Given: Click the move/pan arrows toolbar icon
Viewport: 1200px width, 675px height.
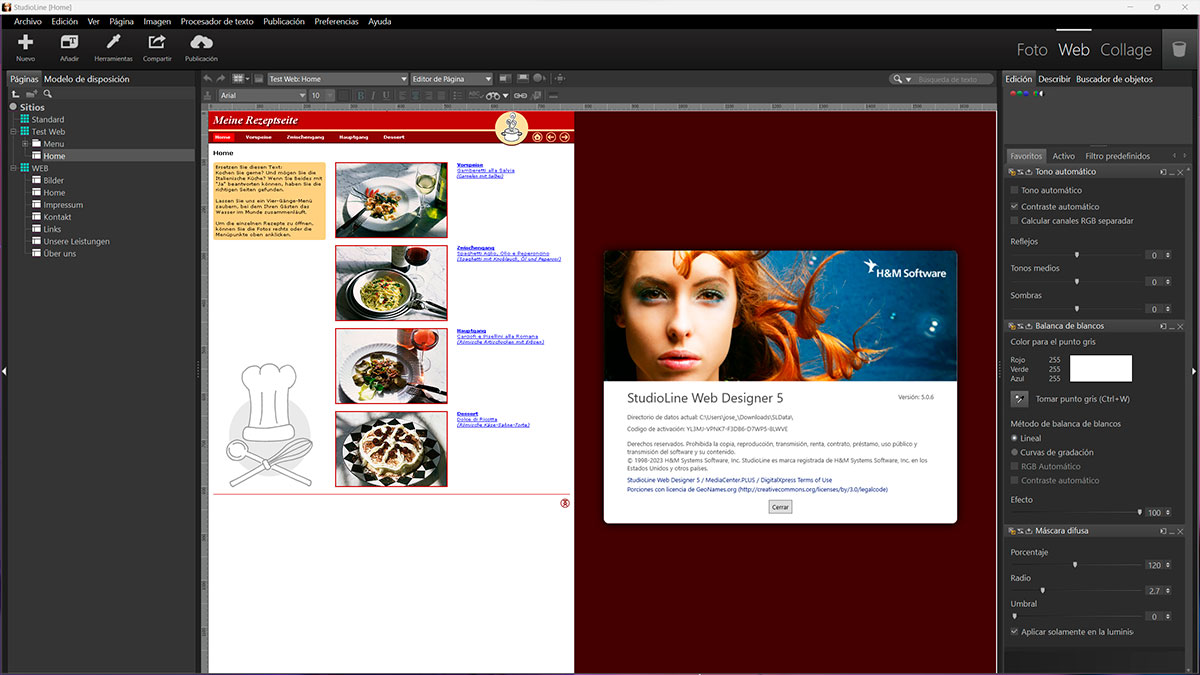Looking at the screenshot, I should 559,79.
